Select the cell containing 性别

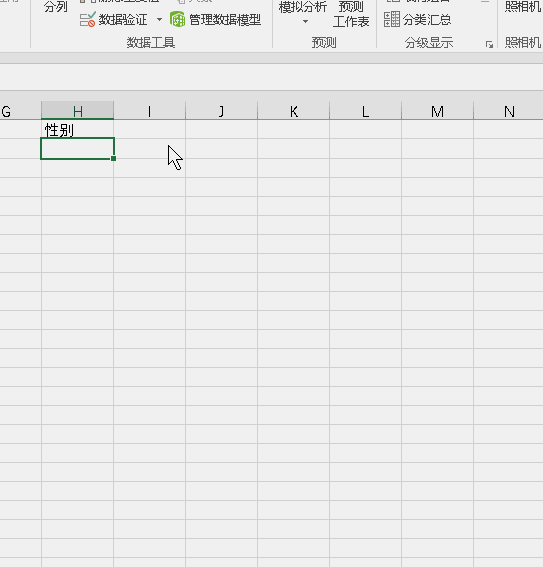pyautogui.click(x=78, y=129)
